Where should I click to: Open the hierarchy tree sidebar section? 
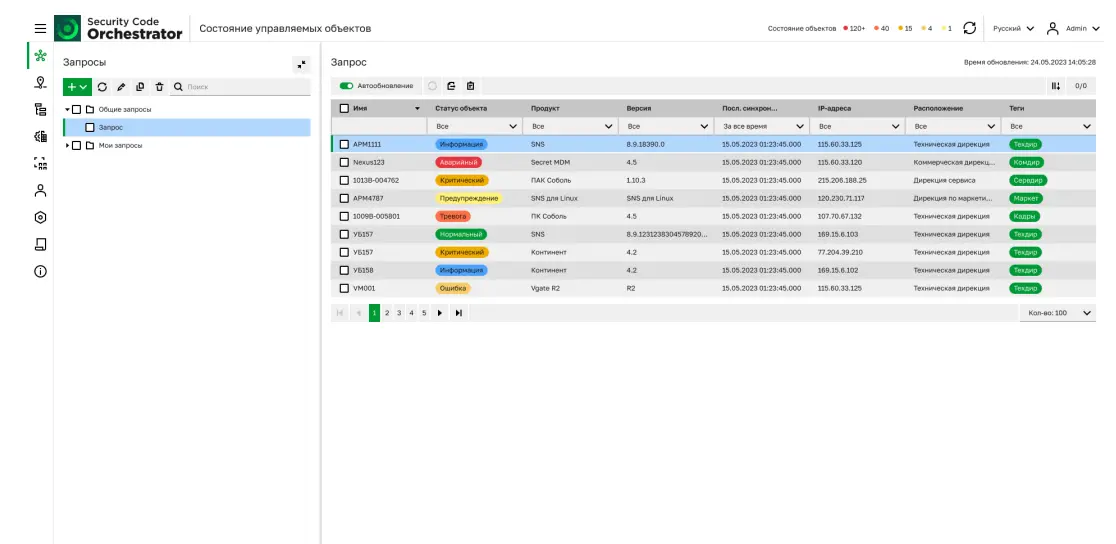click(41, 109)
